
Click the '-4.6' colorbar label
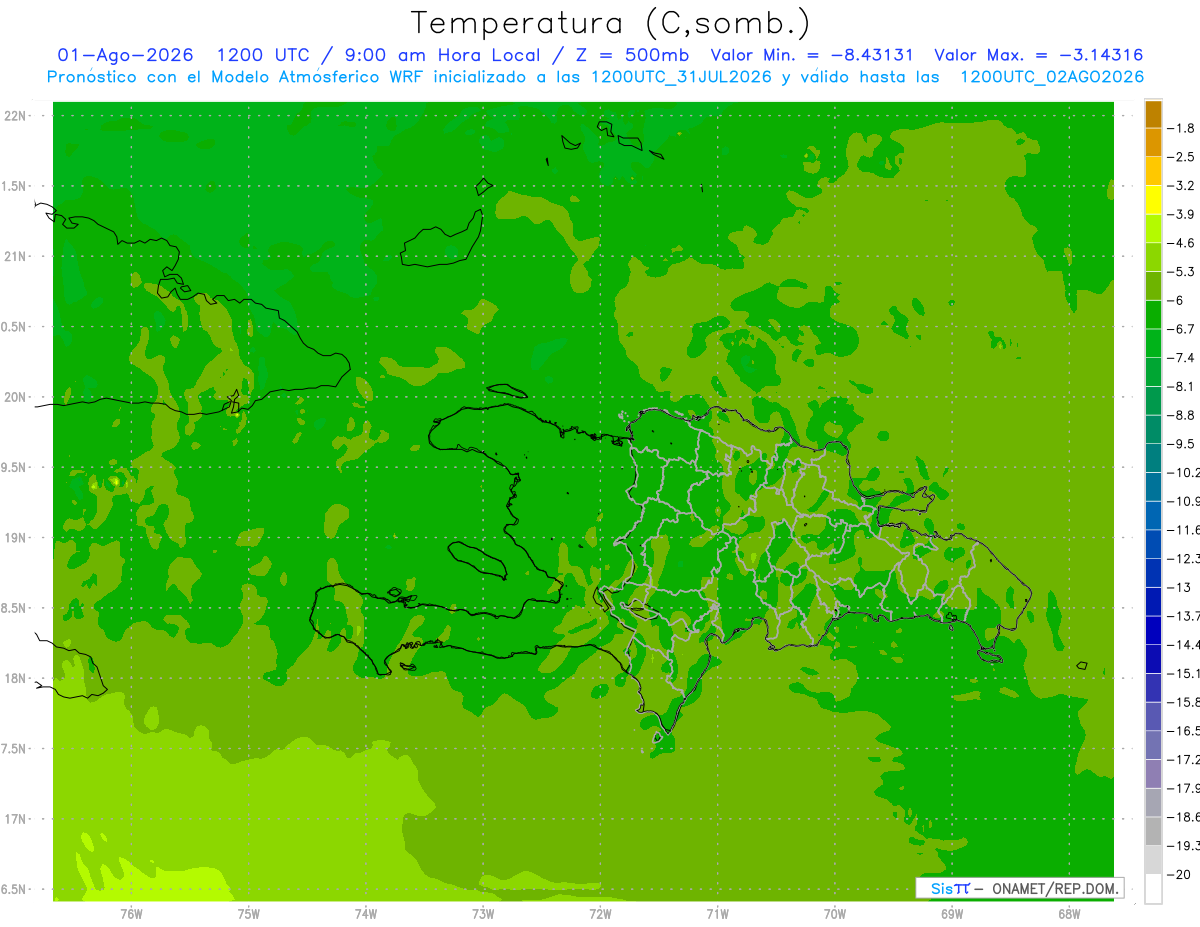click(x=1182, y=243)
